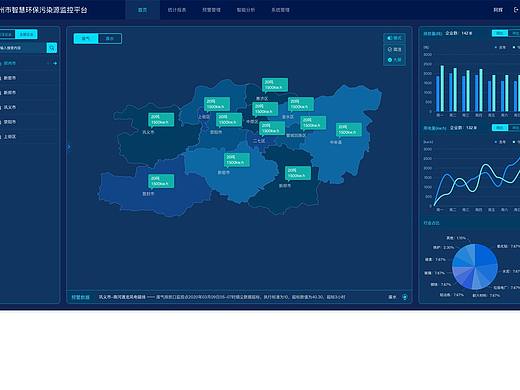Click the cyan search magnifier button
The height and width of the screenshot is (390, 520).
point(52,48)
